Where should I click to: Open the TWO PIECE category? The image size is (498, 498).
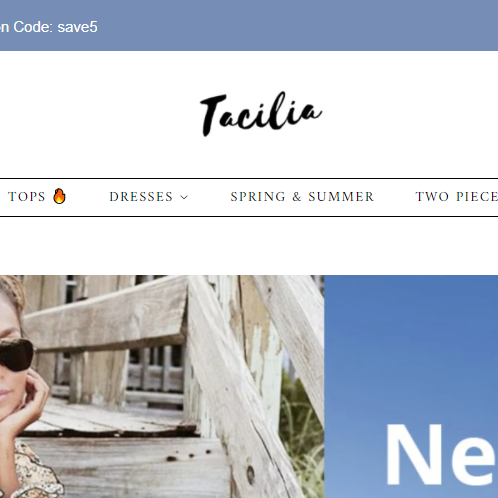pyautogui.click(x=456, y=197)
